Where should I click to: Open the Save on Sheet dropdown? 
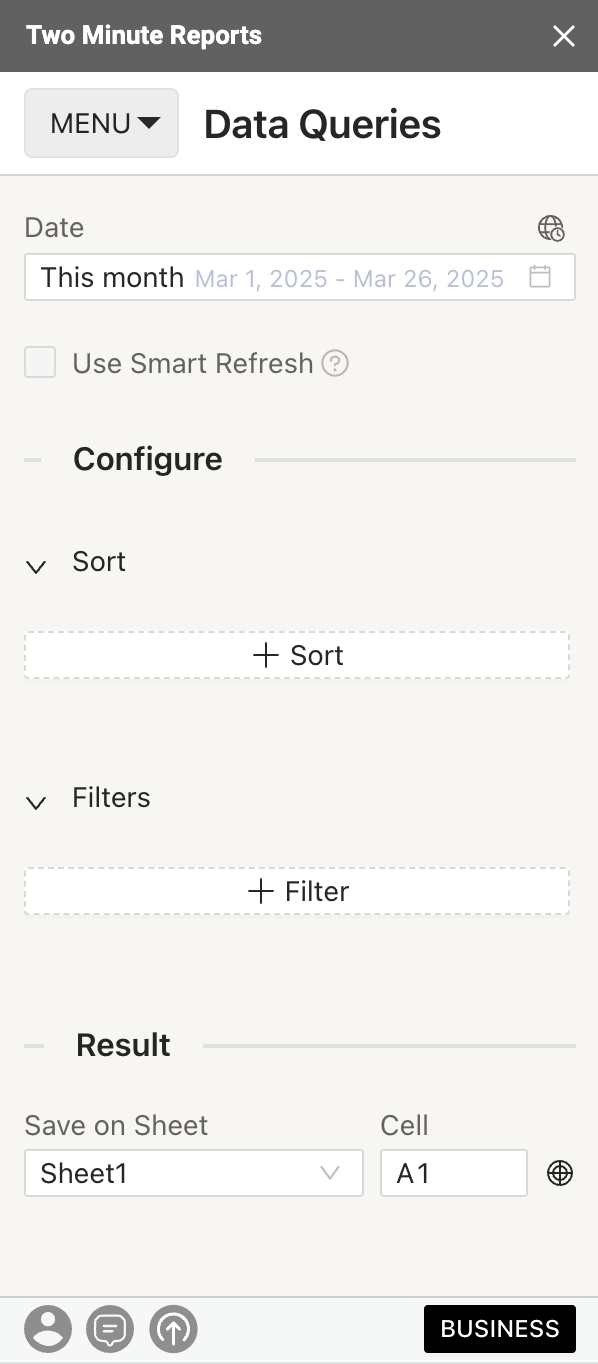point(194,1173)
